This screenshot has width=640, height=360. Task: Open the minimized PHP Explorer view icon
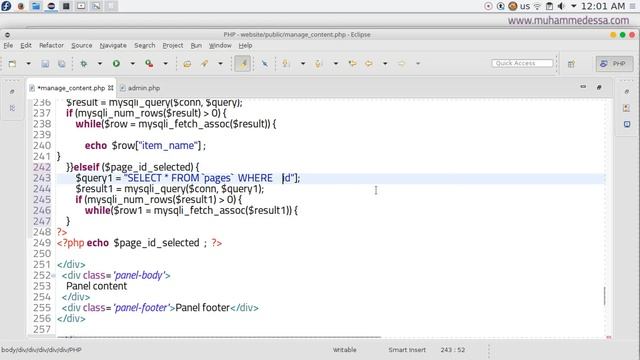(12, 108)
